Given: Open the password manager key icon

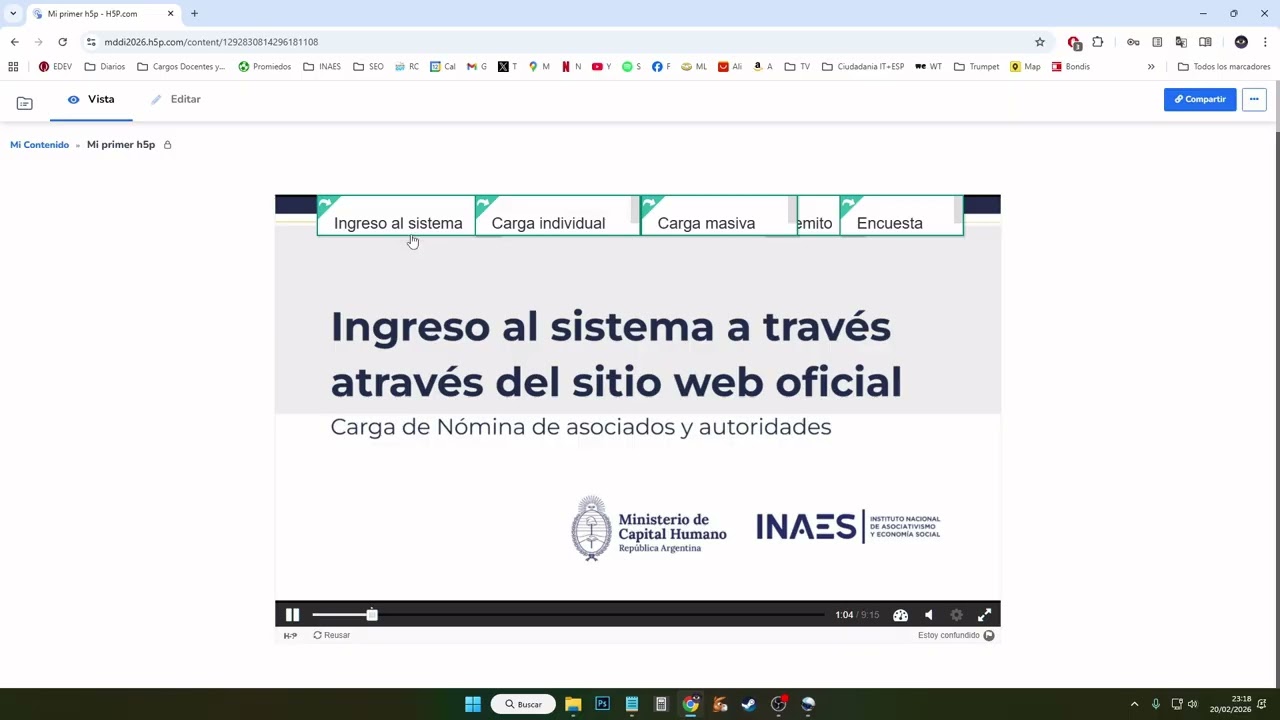Looking at the screenshot, I should [1133, 42].
